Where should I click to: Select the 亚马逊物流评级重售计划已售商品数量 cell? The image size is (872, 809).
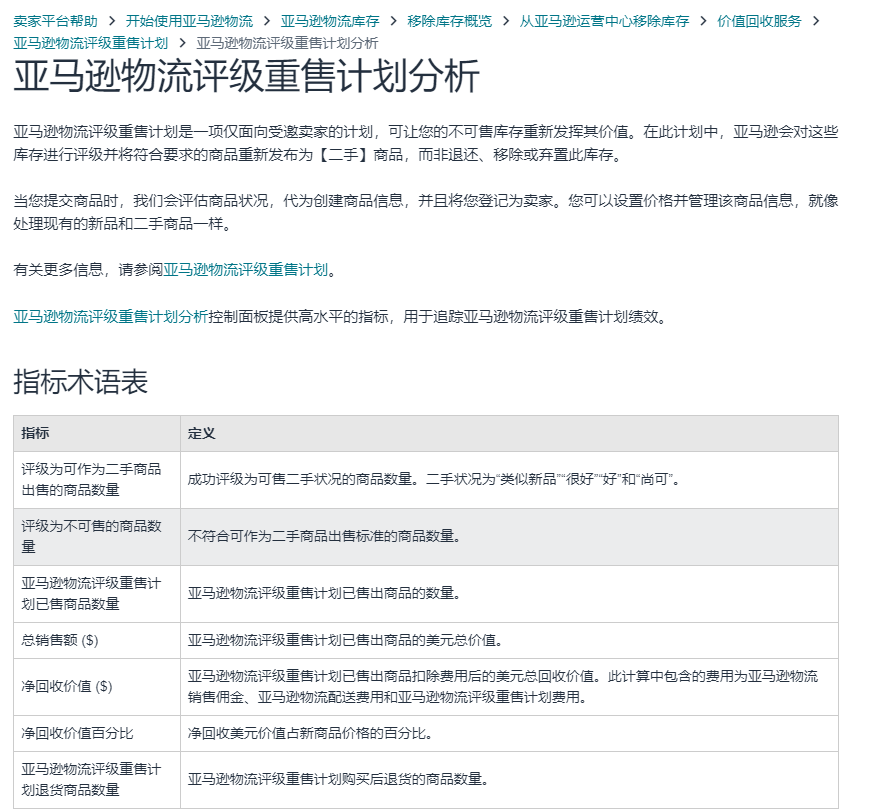(x=97, y=594)
